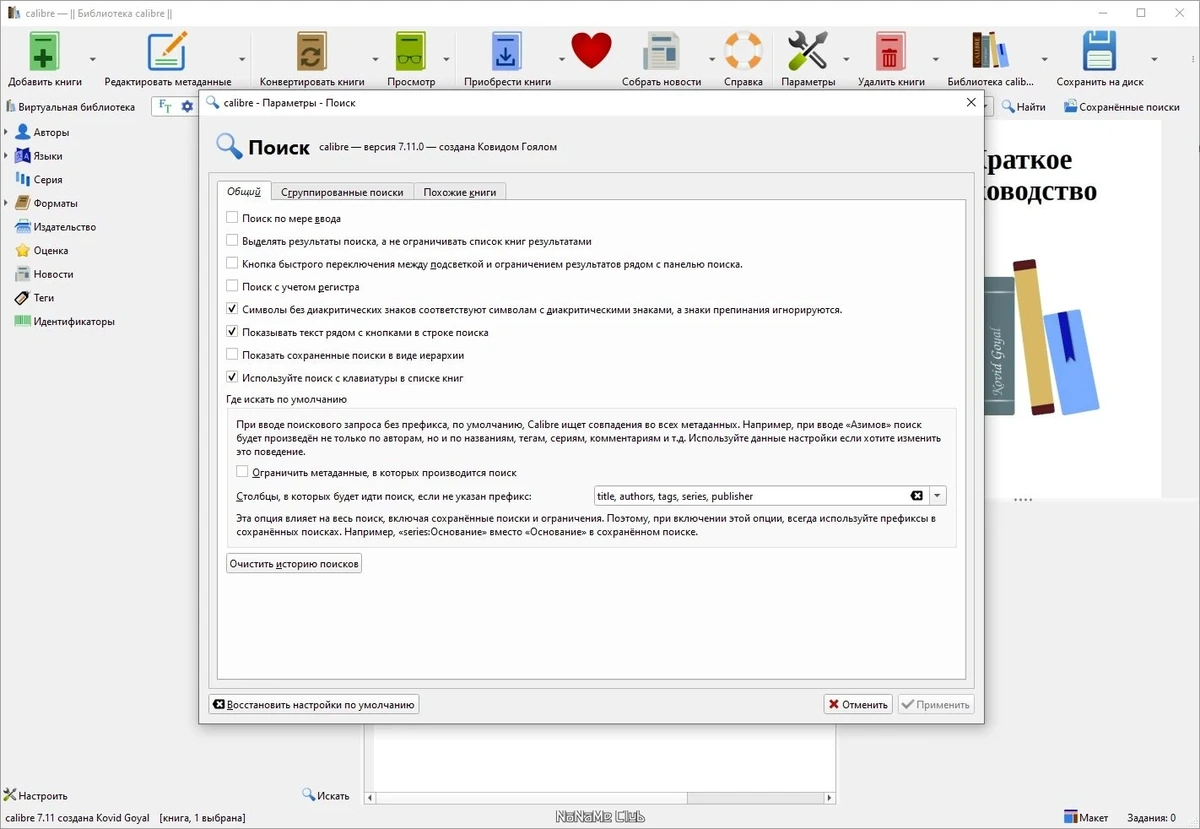Screen dimensions: 1200x829
Task: Expand Авторы tree arrow
Action: pyautogui.click(x=6, y=132)
